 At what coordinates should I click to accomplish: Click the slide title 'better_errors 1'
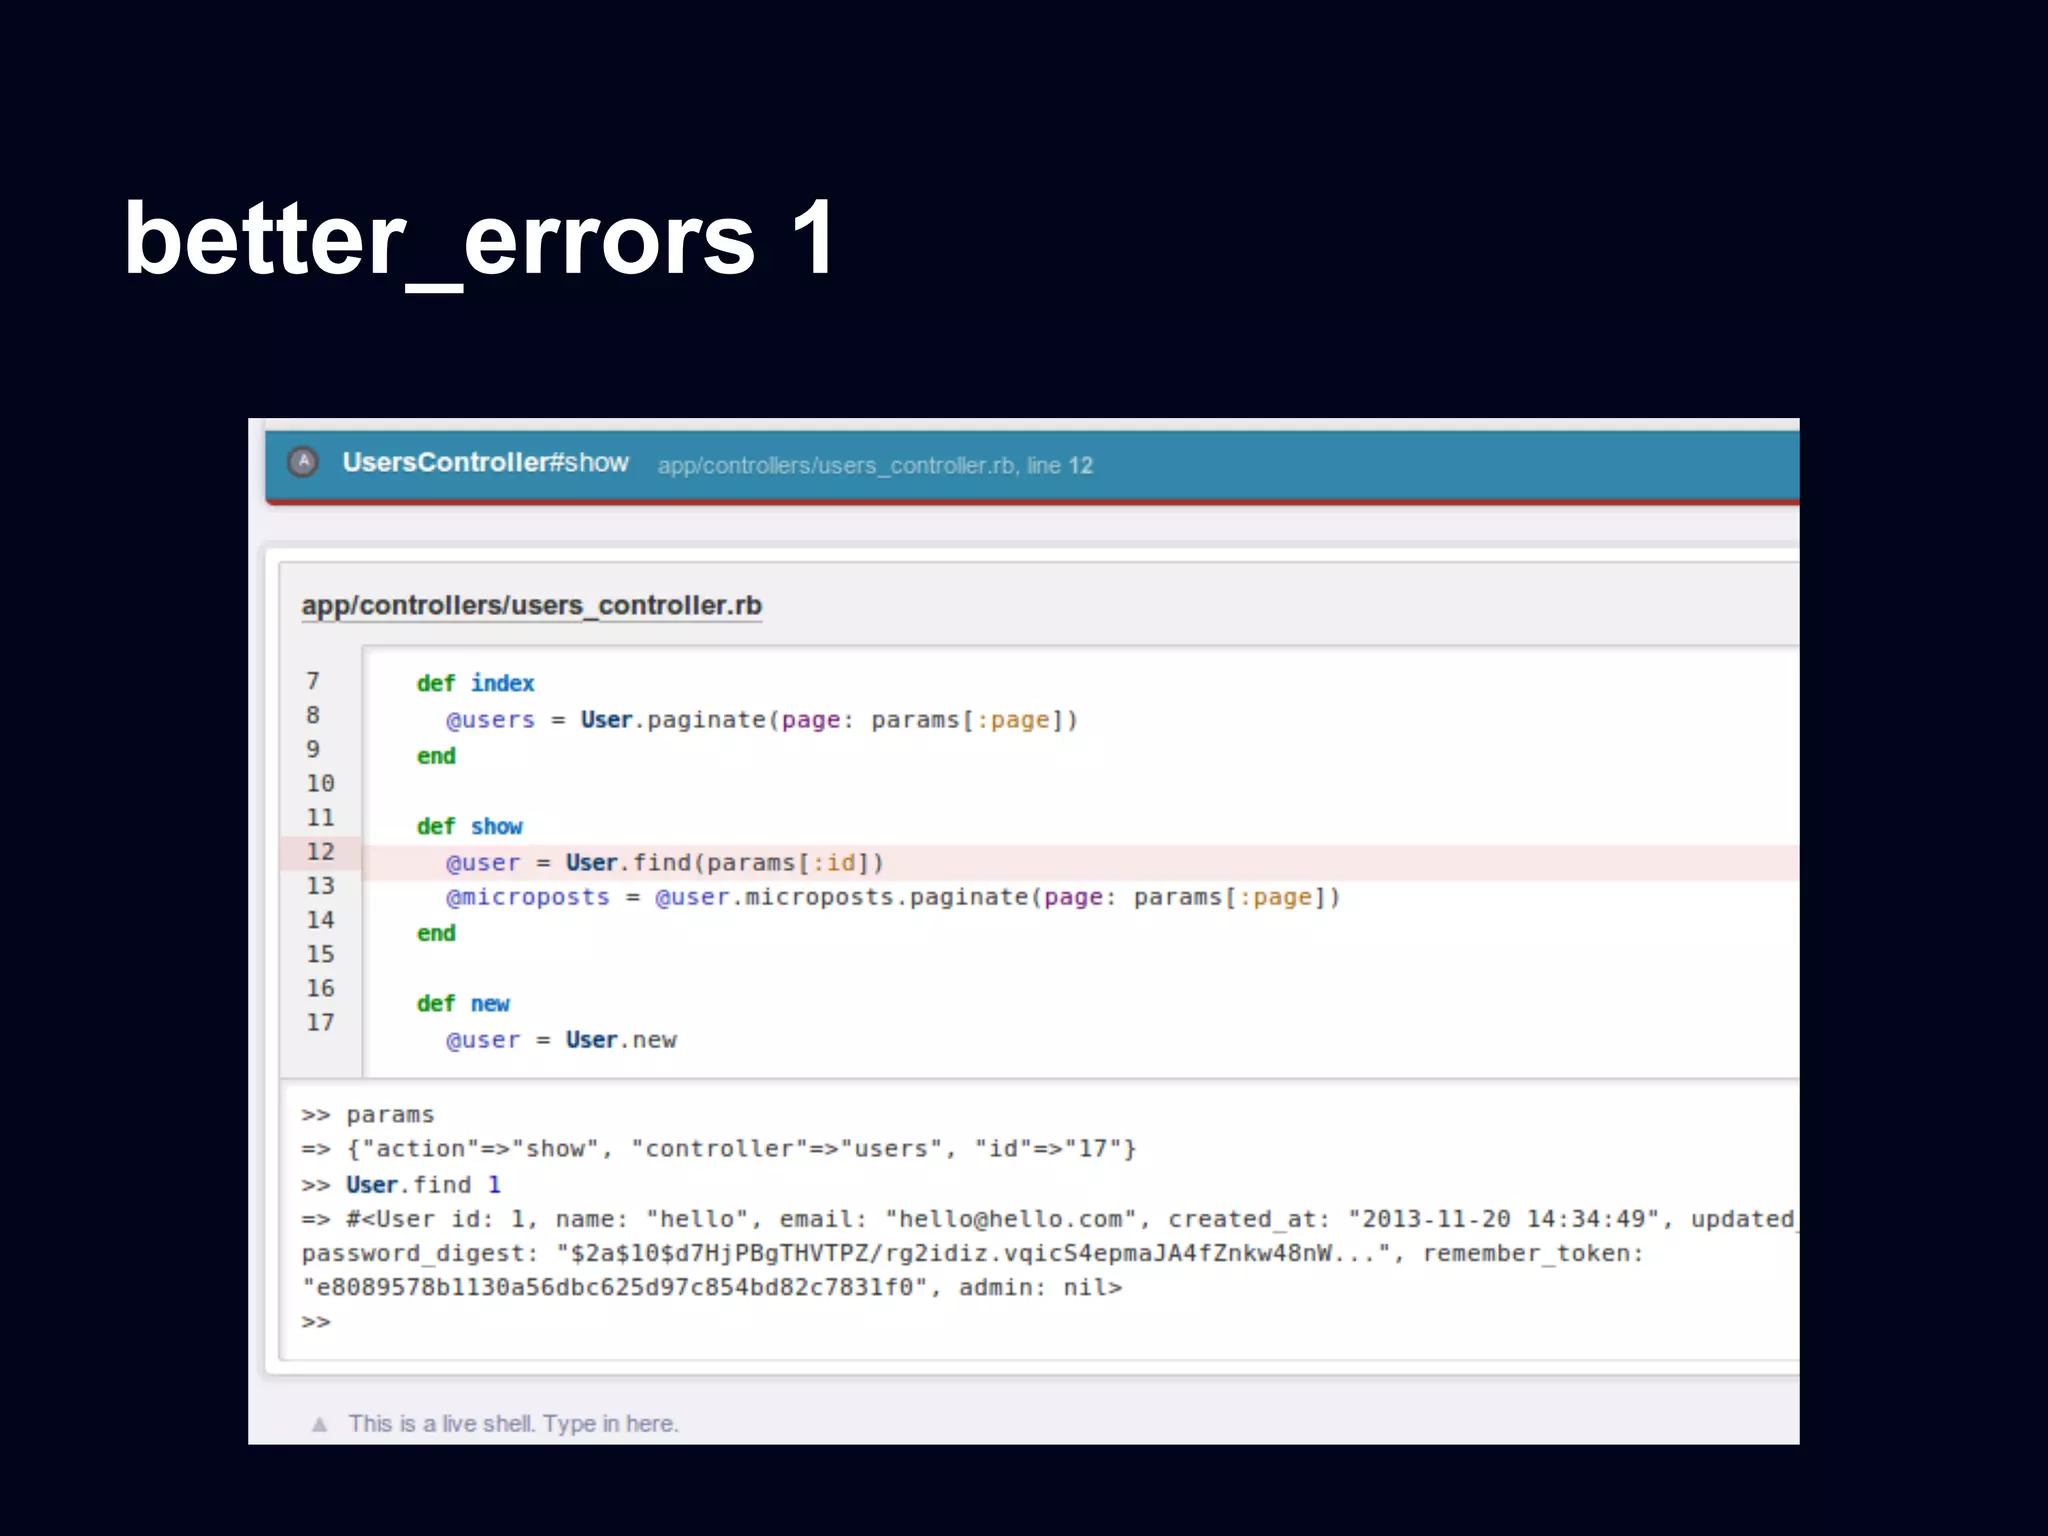tap(479, 240)
